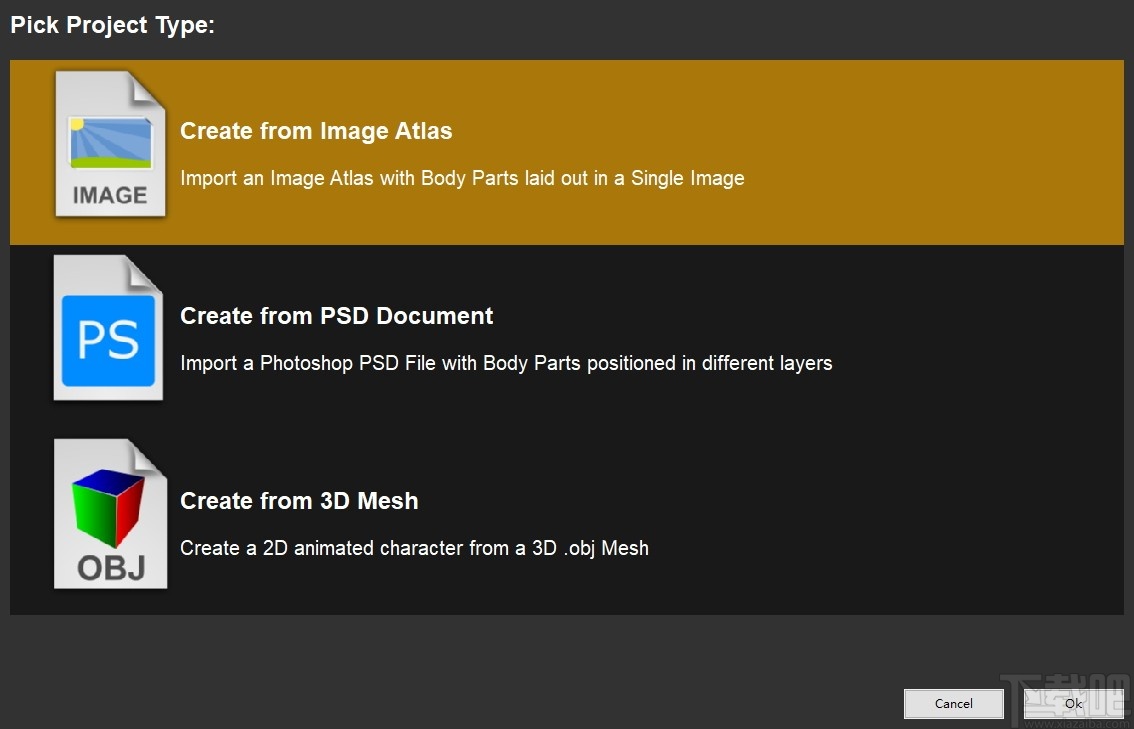
Task: Click the landscape picture in the Image Atlas icon
Action: [x=110, y=143]
